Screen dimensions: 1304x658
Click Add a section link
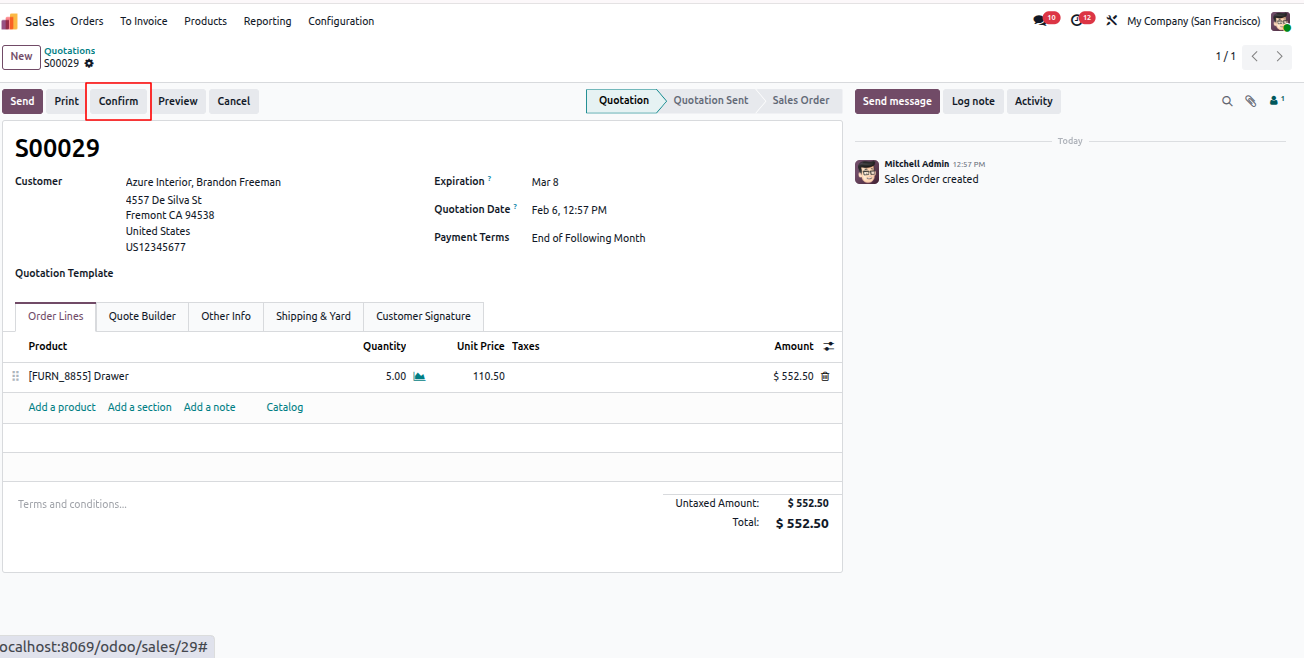140,407
